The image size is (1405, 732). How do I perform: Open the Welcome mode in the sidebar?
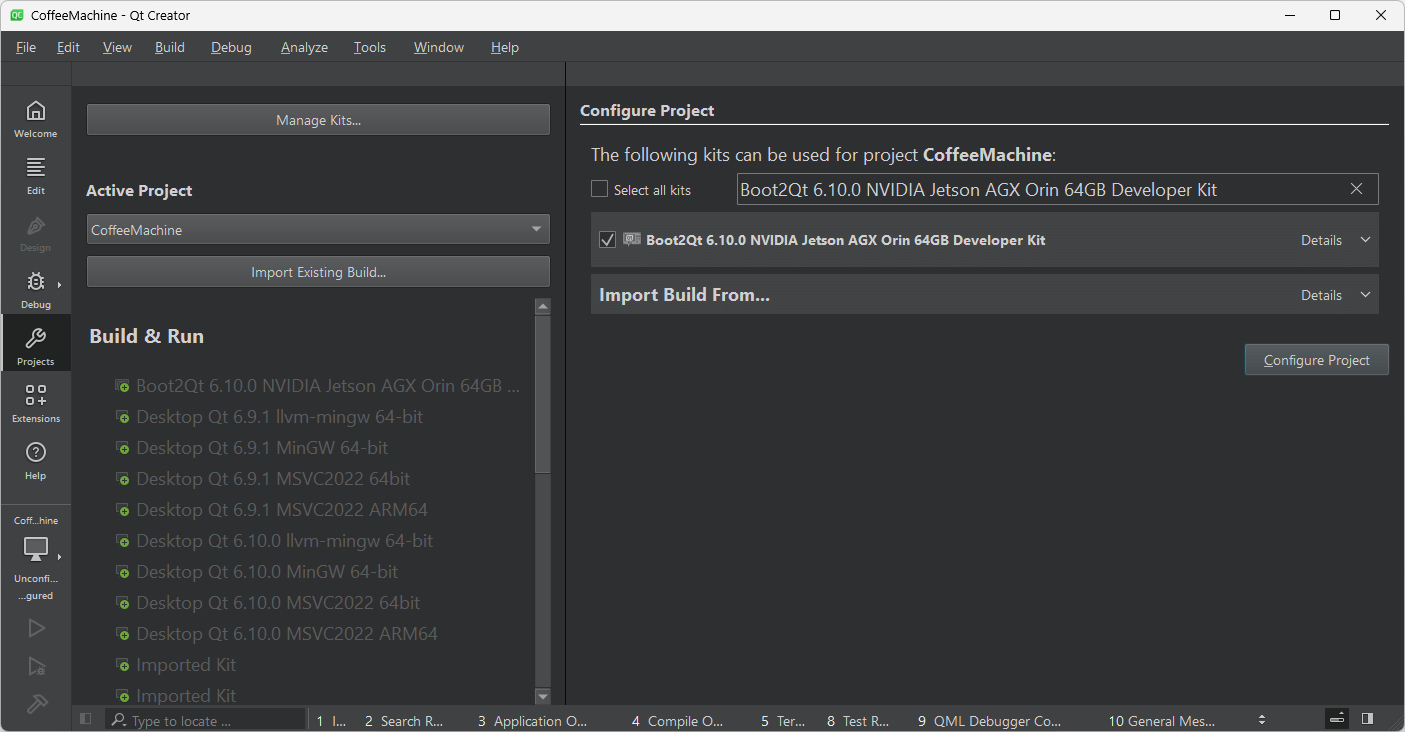[36, 117]
